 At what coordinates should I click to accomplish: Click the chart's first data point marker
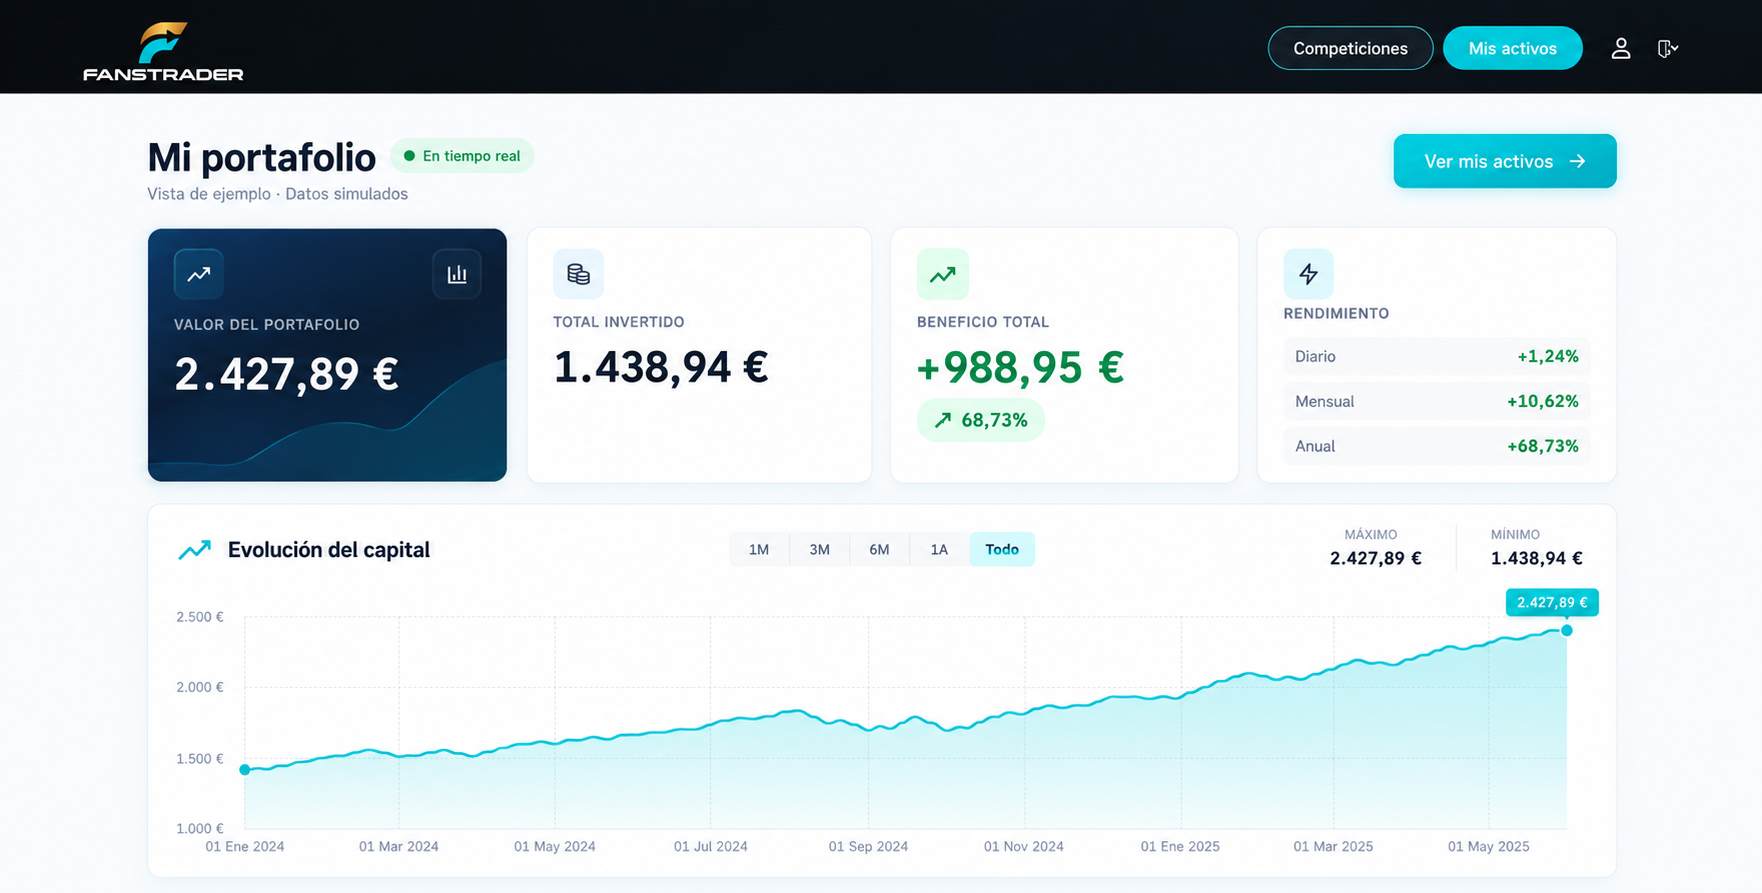[x=245, y=769]
